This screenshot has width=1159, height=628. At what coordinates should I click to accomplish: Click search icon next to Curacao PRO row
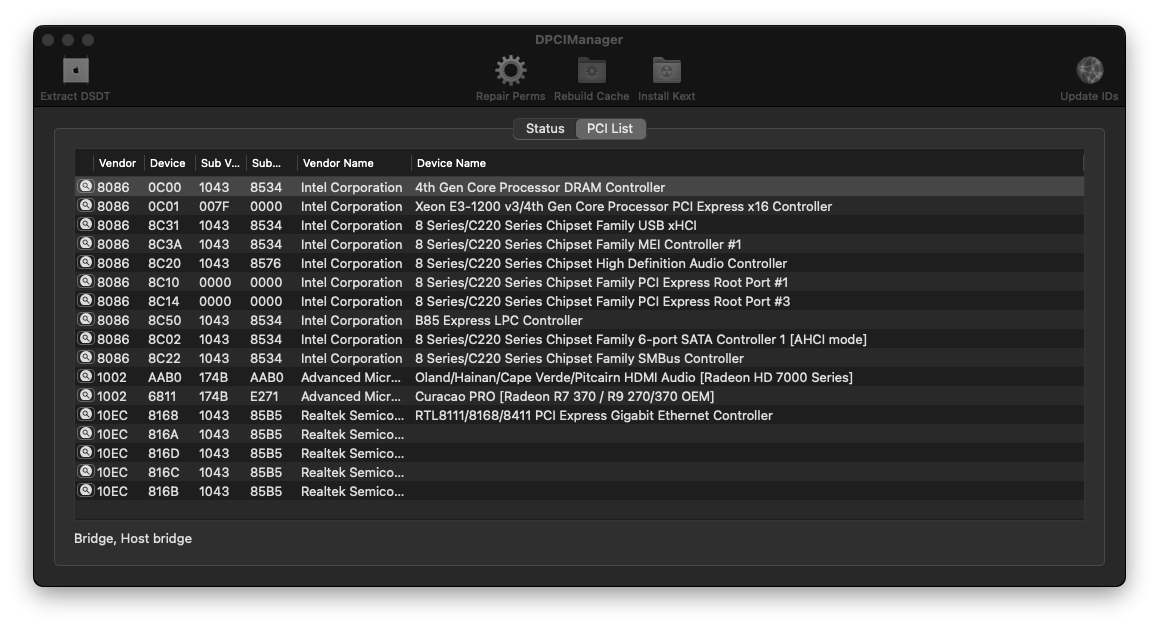[86, 395]
